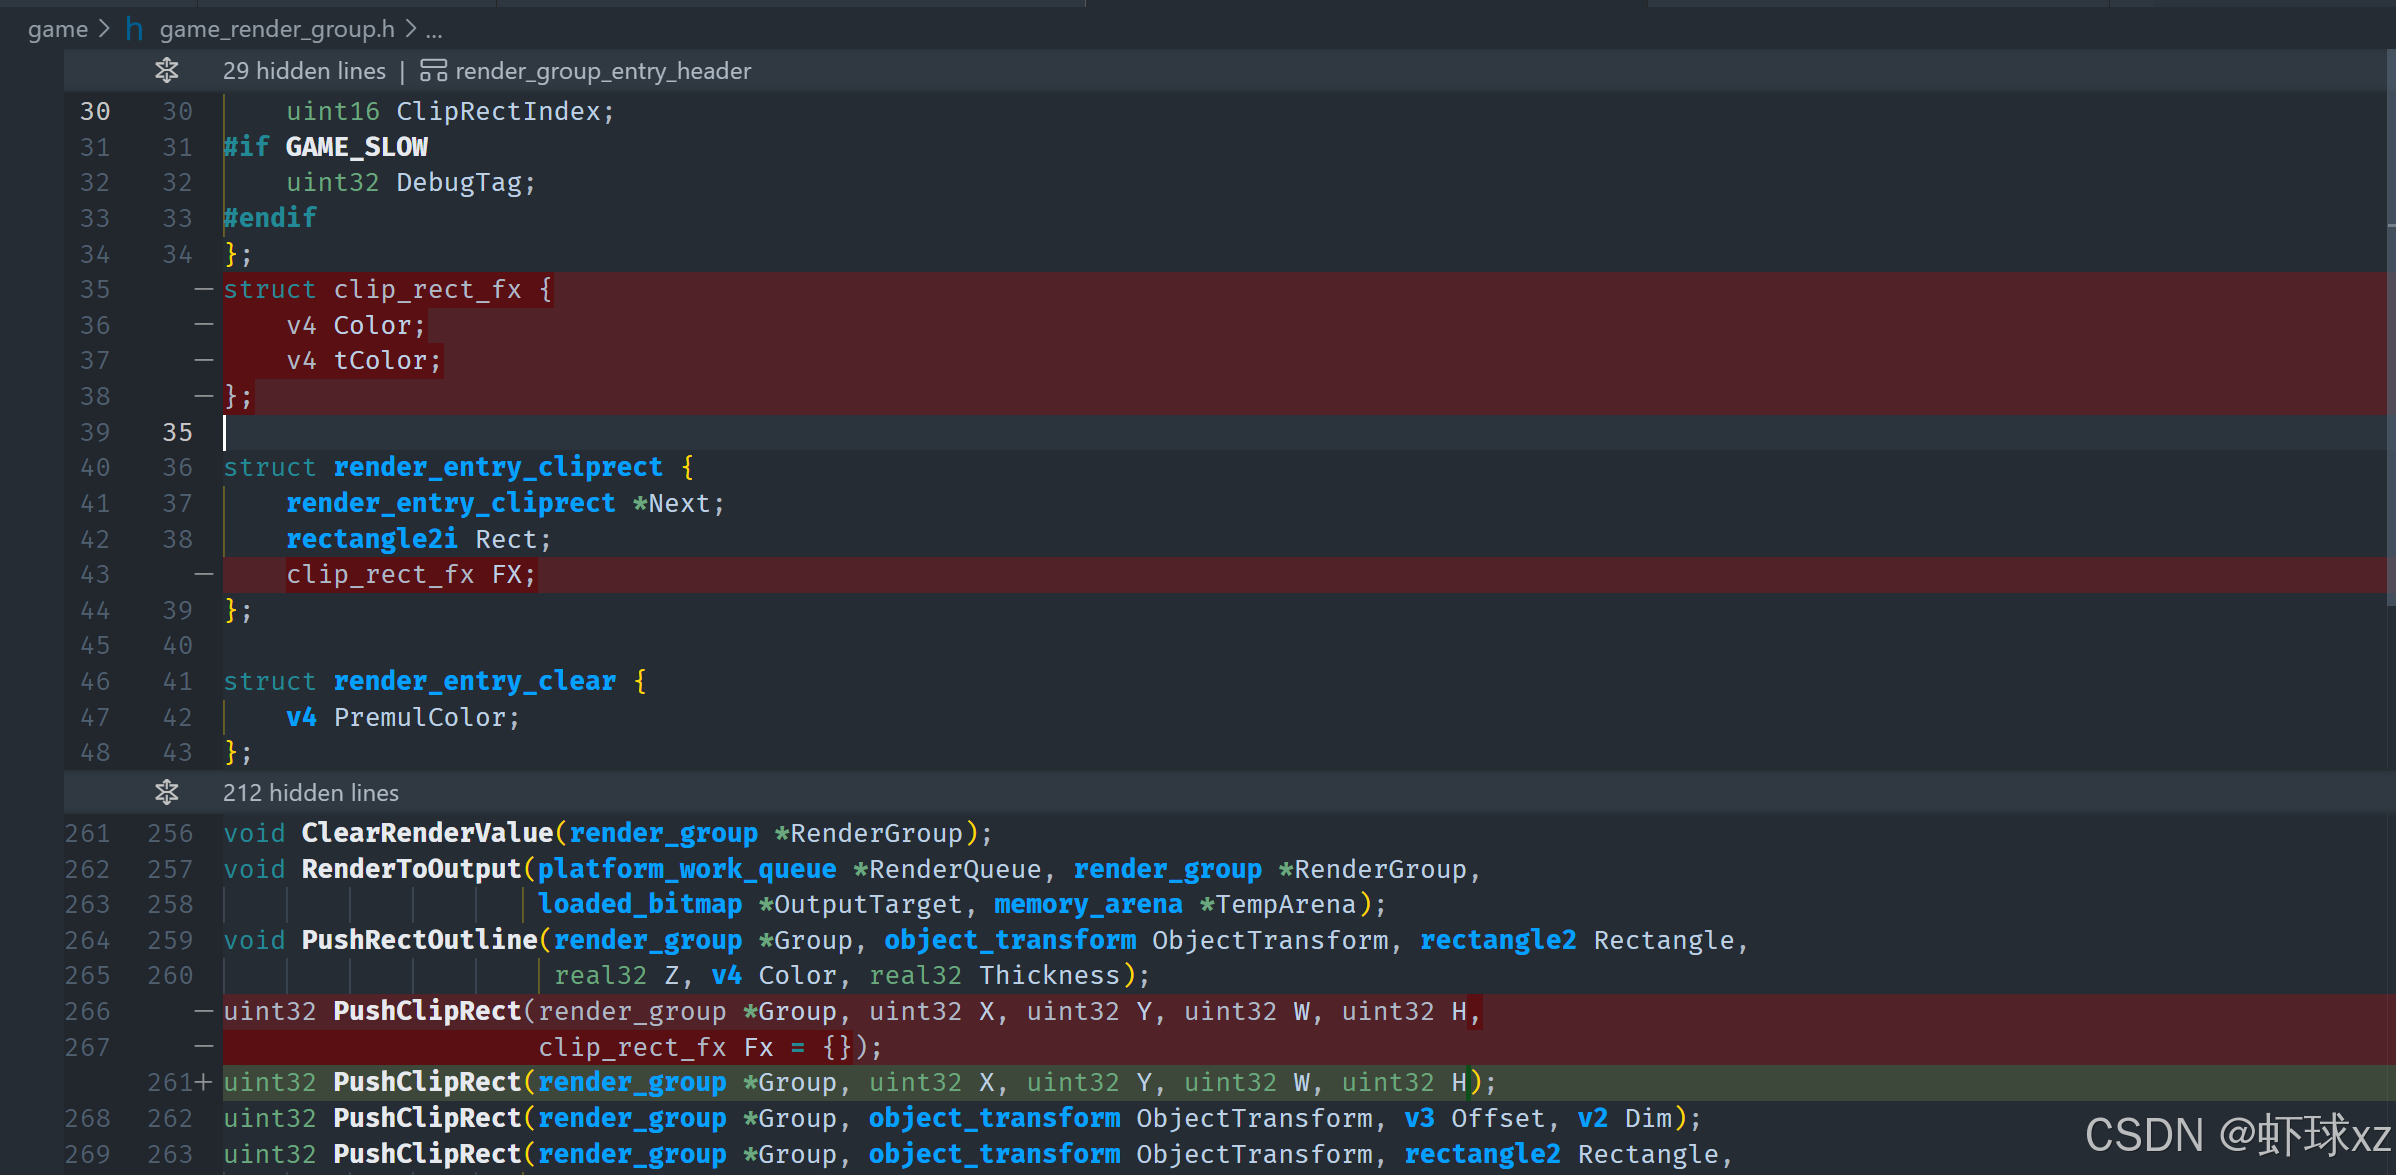Click the minus marker beside v4 tColor line

click(x=204, y=360)
